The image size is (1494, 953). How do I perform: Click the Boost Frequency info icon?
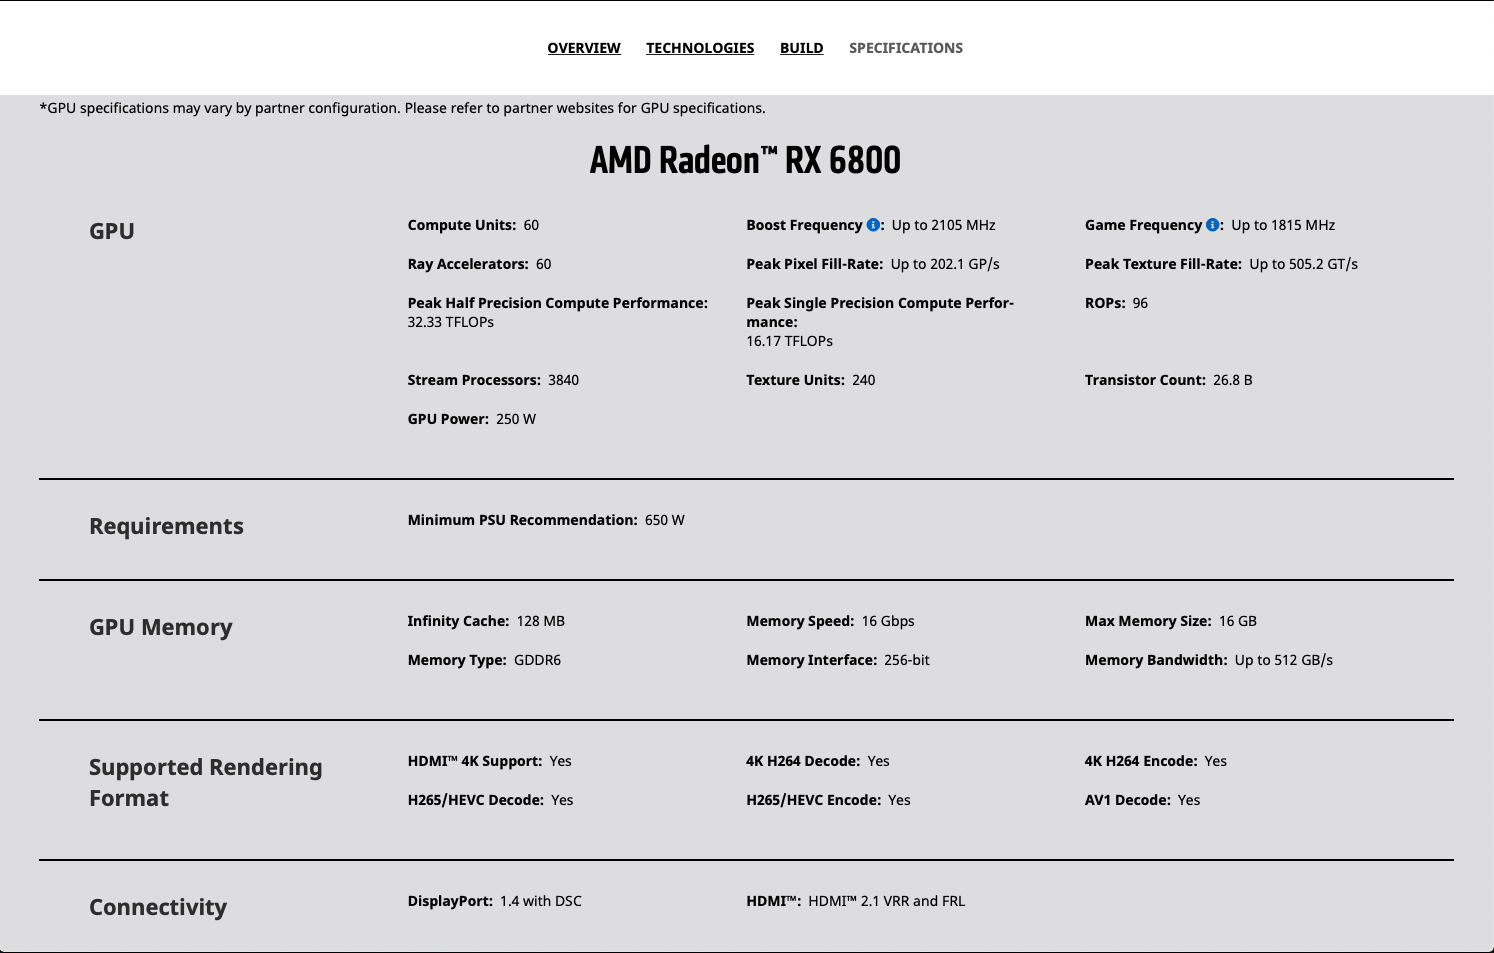click(873, 225)
